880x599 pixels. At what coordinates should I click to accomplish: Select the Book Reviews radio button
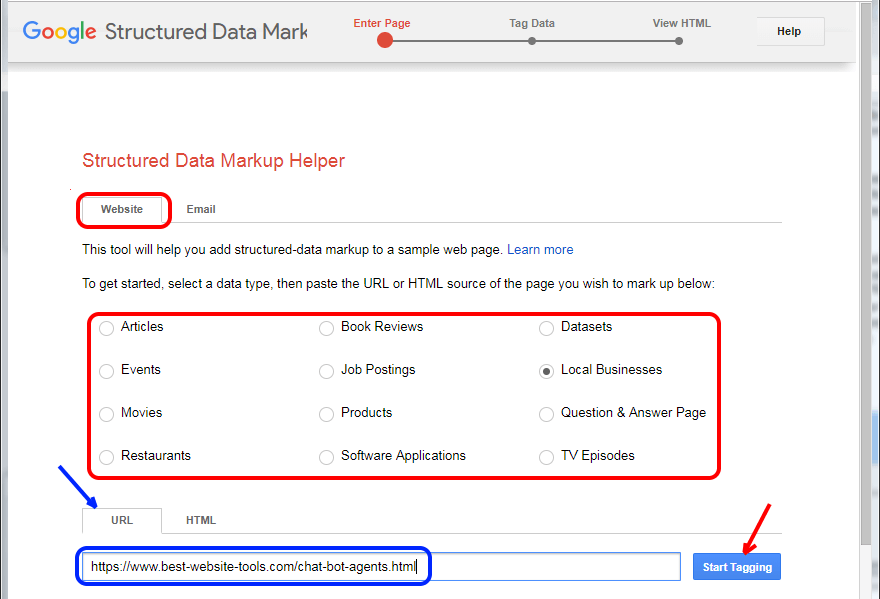click(x=326, y=328)
